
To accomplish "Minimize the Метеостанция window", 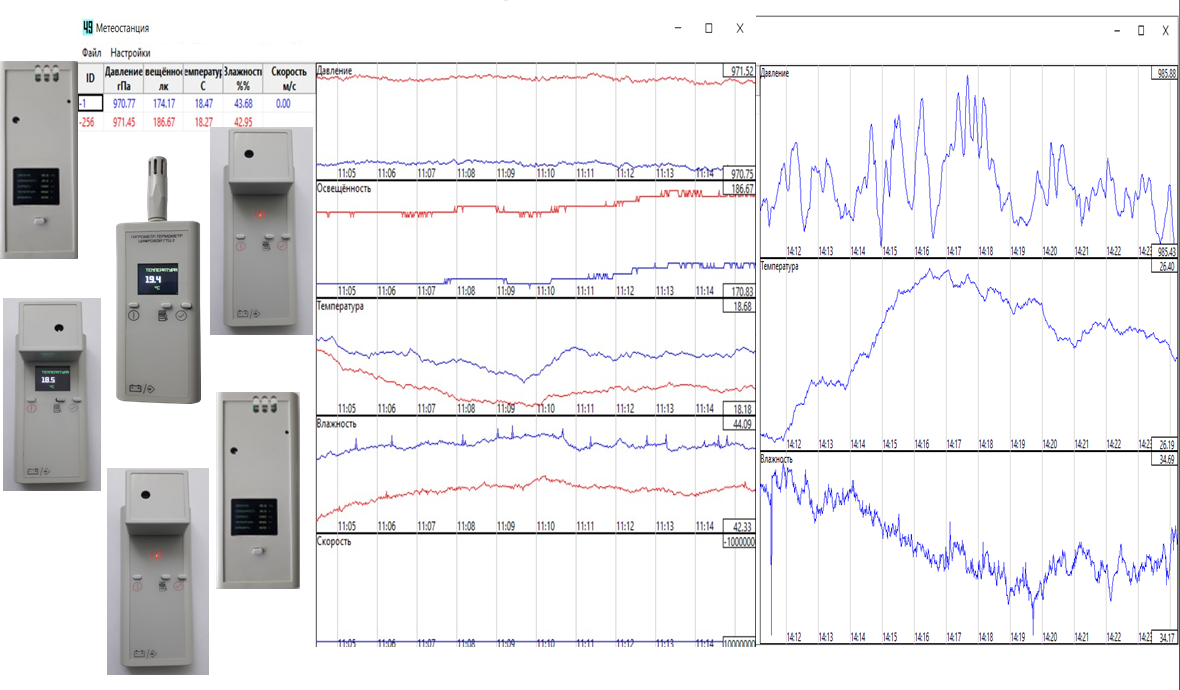I will [x=678, y=29].
